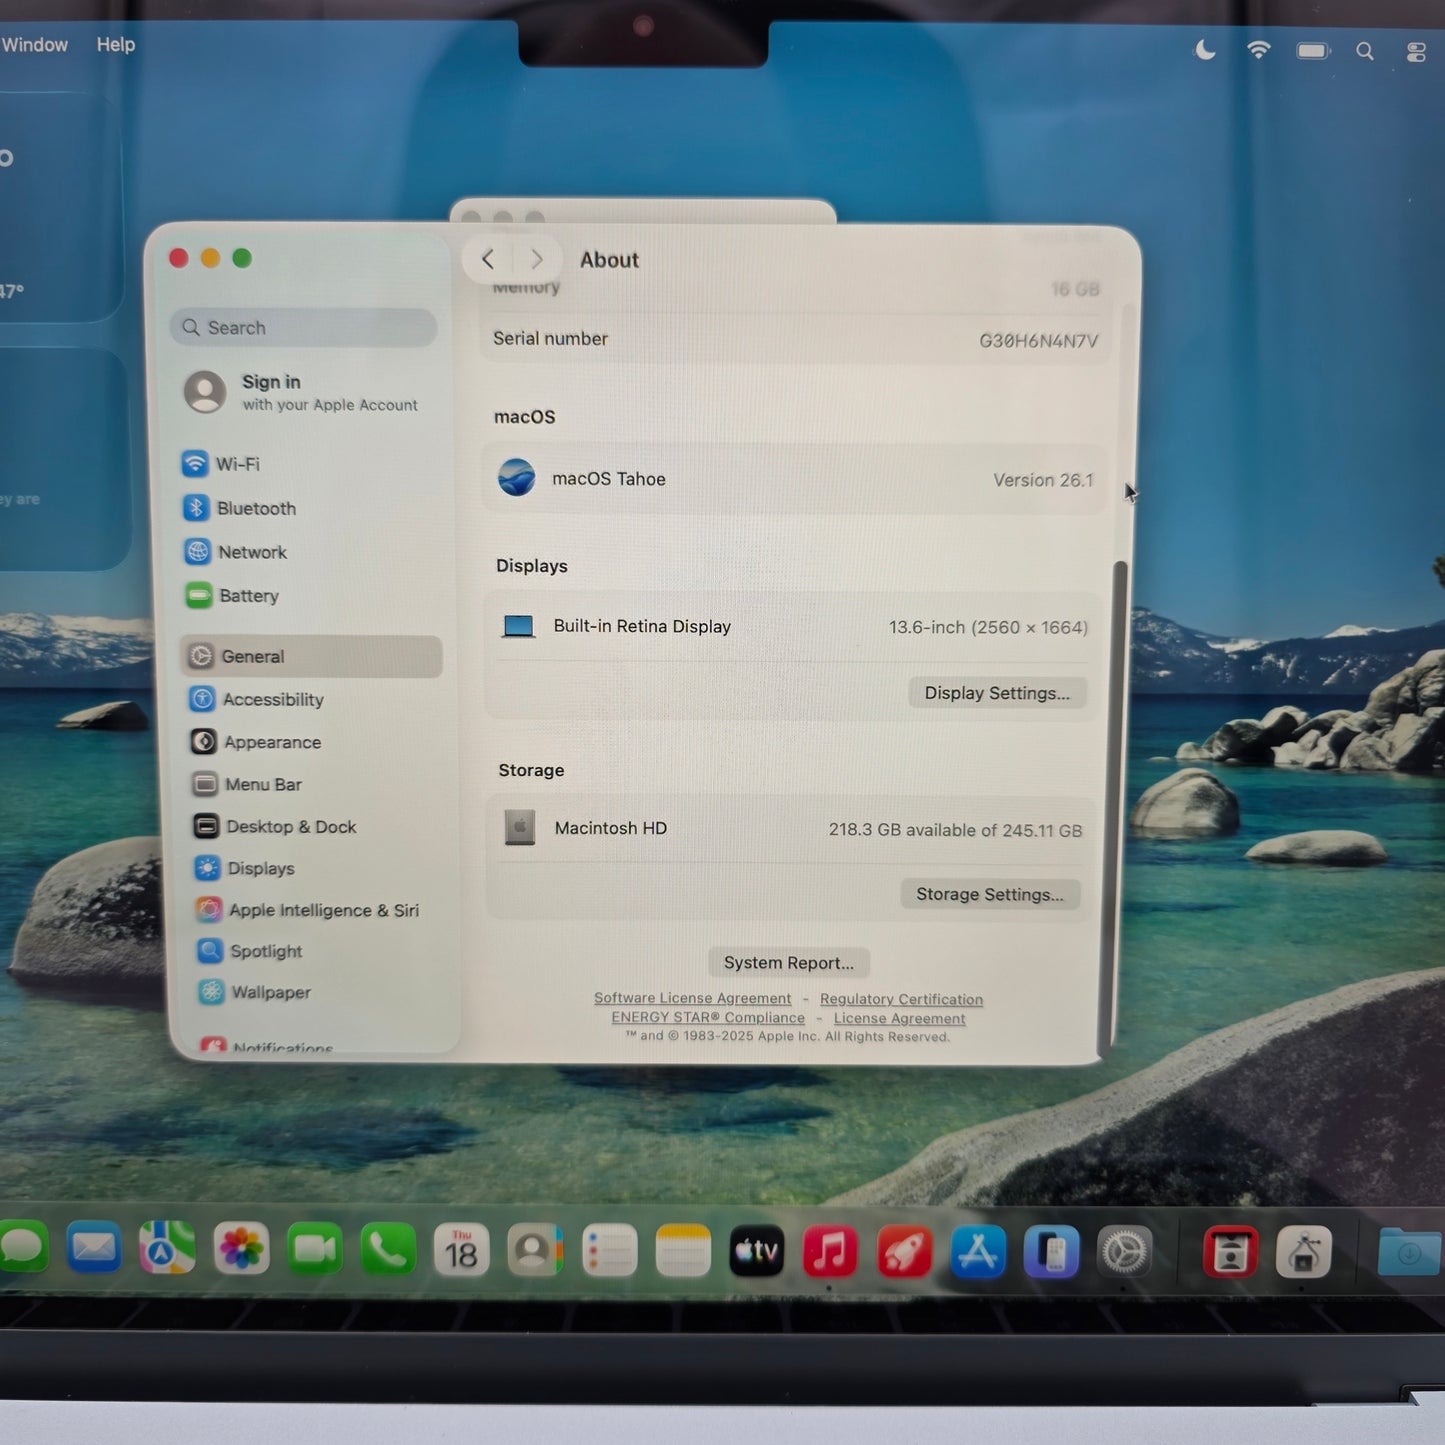The width and height of the screenshot is (1445, 1445).
Task: Open Desktop & Dock settings
Action: (x=290, y=826)
